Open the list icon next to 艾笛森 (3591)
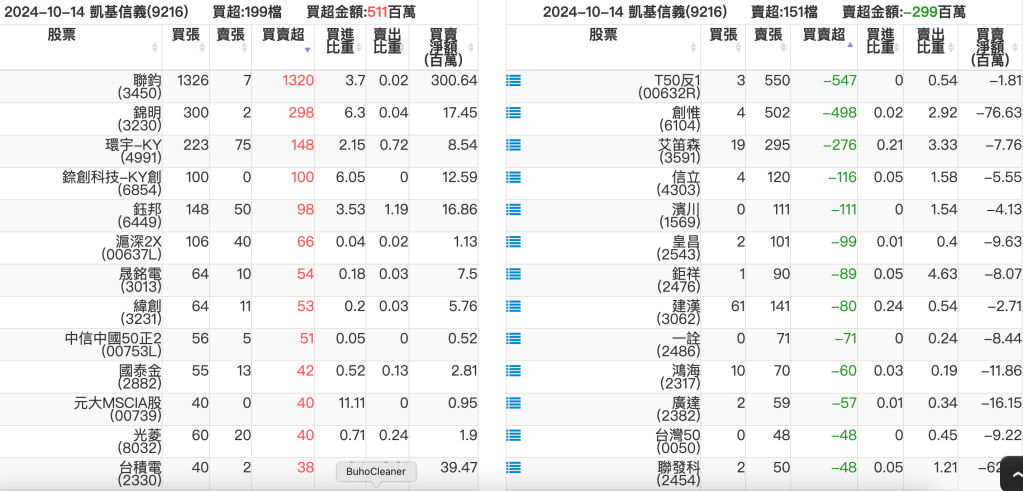This screenshot has height=491, width=1023. [x=514, y=145]
